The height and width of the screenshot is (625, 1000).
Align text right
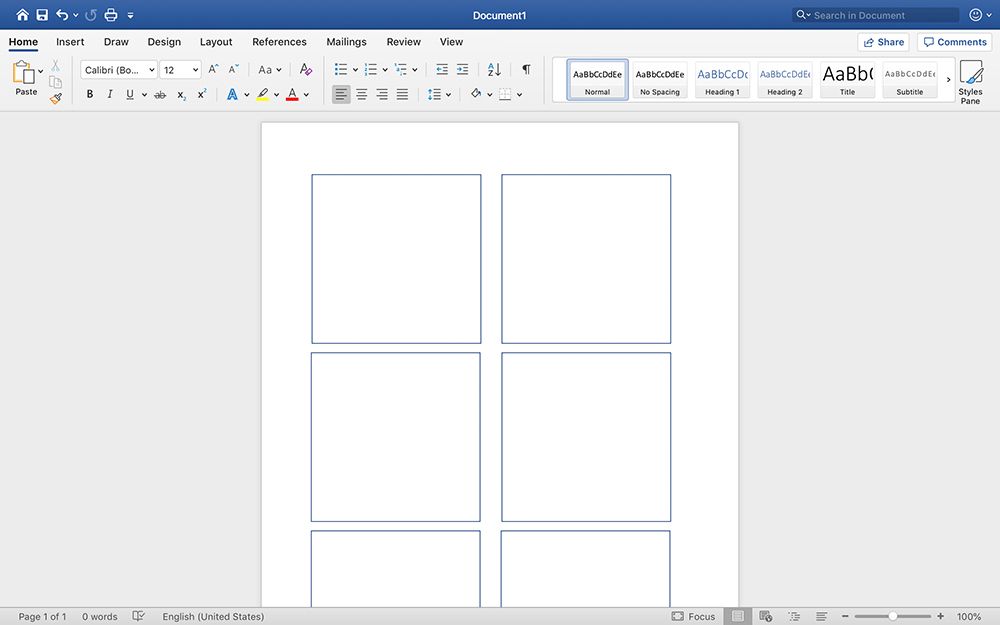point(382,94)
